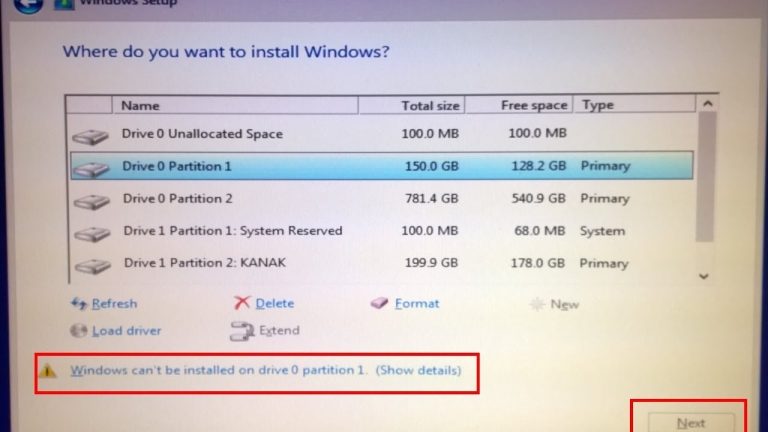This screenshot has height=432, width=768.
Task: Click the Next button
Action: click(x=691, y=423)
